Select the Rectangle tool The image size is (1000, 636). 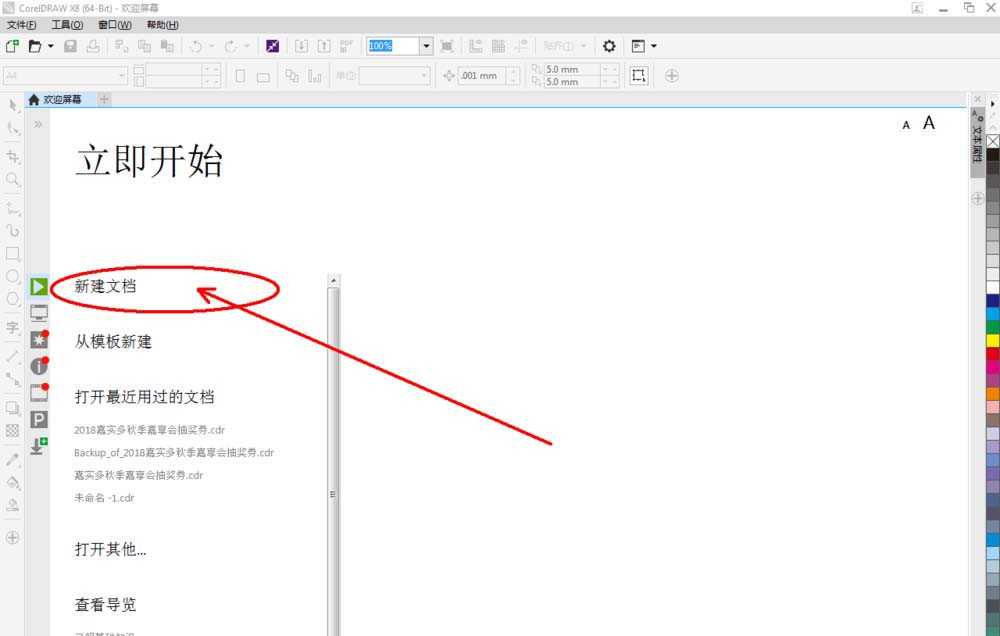13,253
